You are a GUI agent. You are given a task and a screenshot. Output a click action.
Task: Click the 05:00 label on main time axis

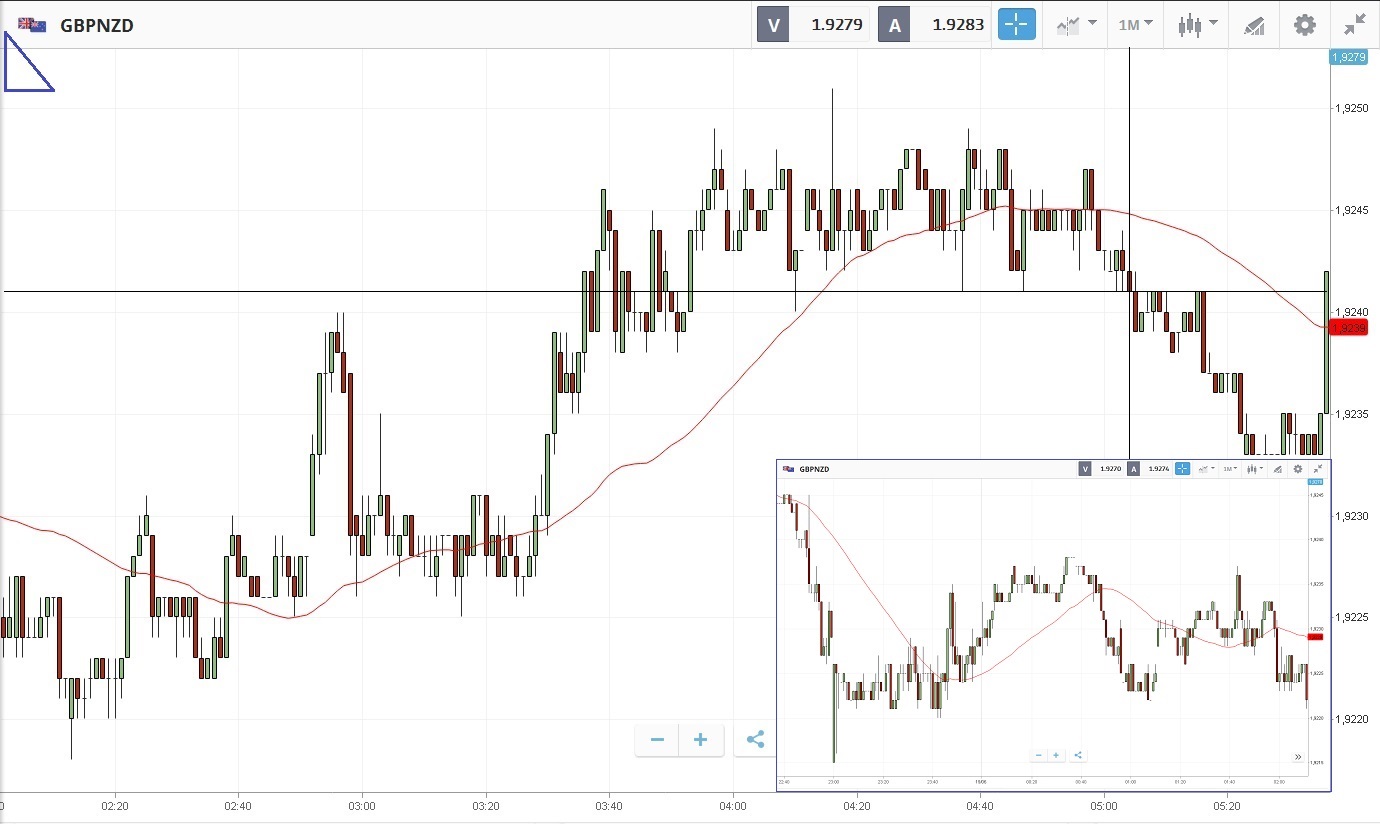pos(1104,805)
